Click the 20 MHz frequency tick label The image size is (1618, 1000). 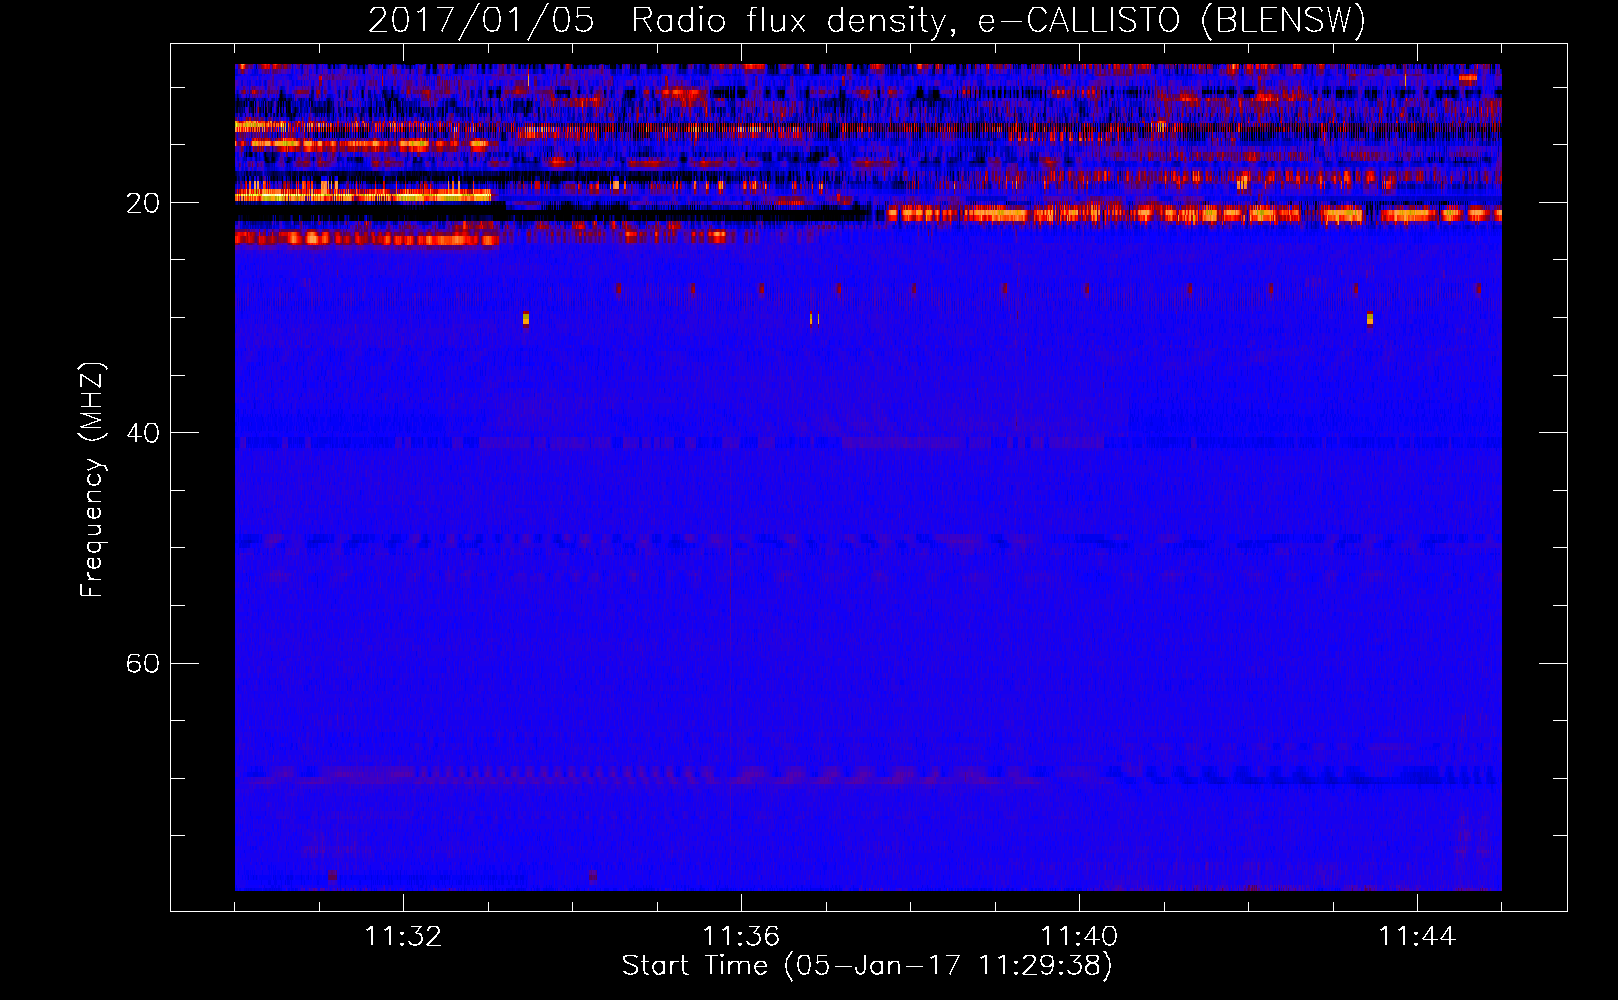click(x=142, y=203)
